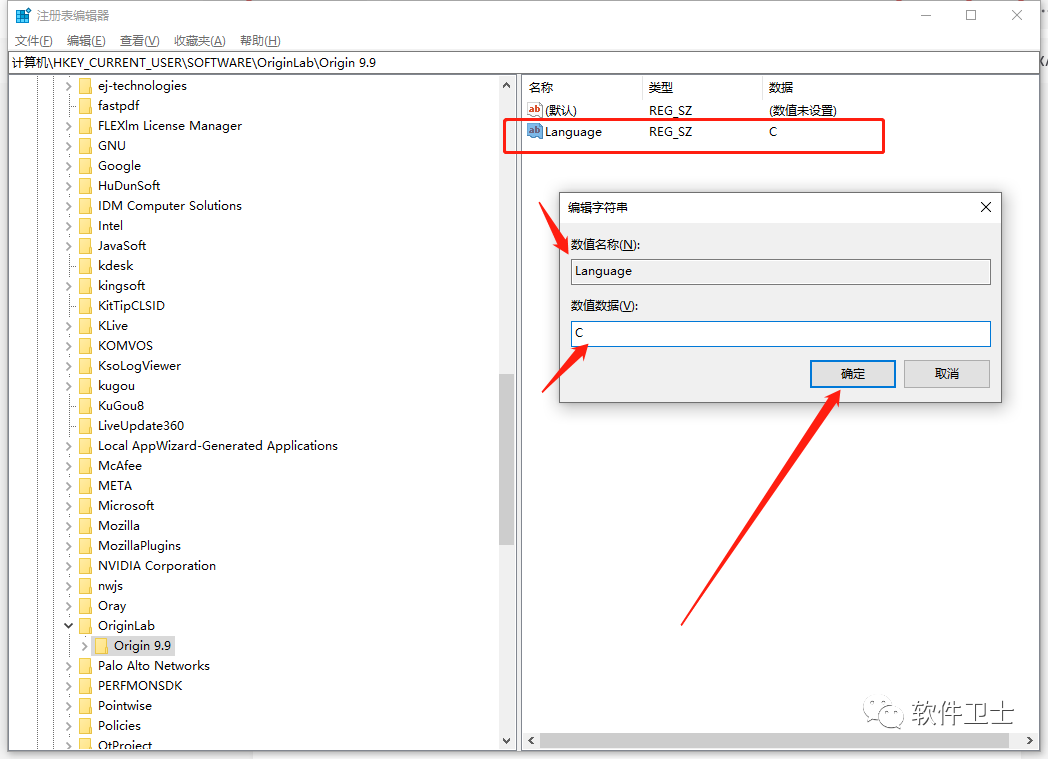Expand the Palo Alto Networks node
Image resolution: width=1048 pixels, height=759 pixels.
(x=68, y=666)
